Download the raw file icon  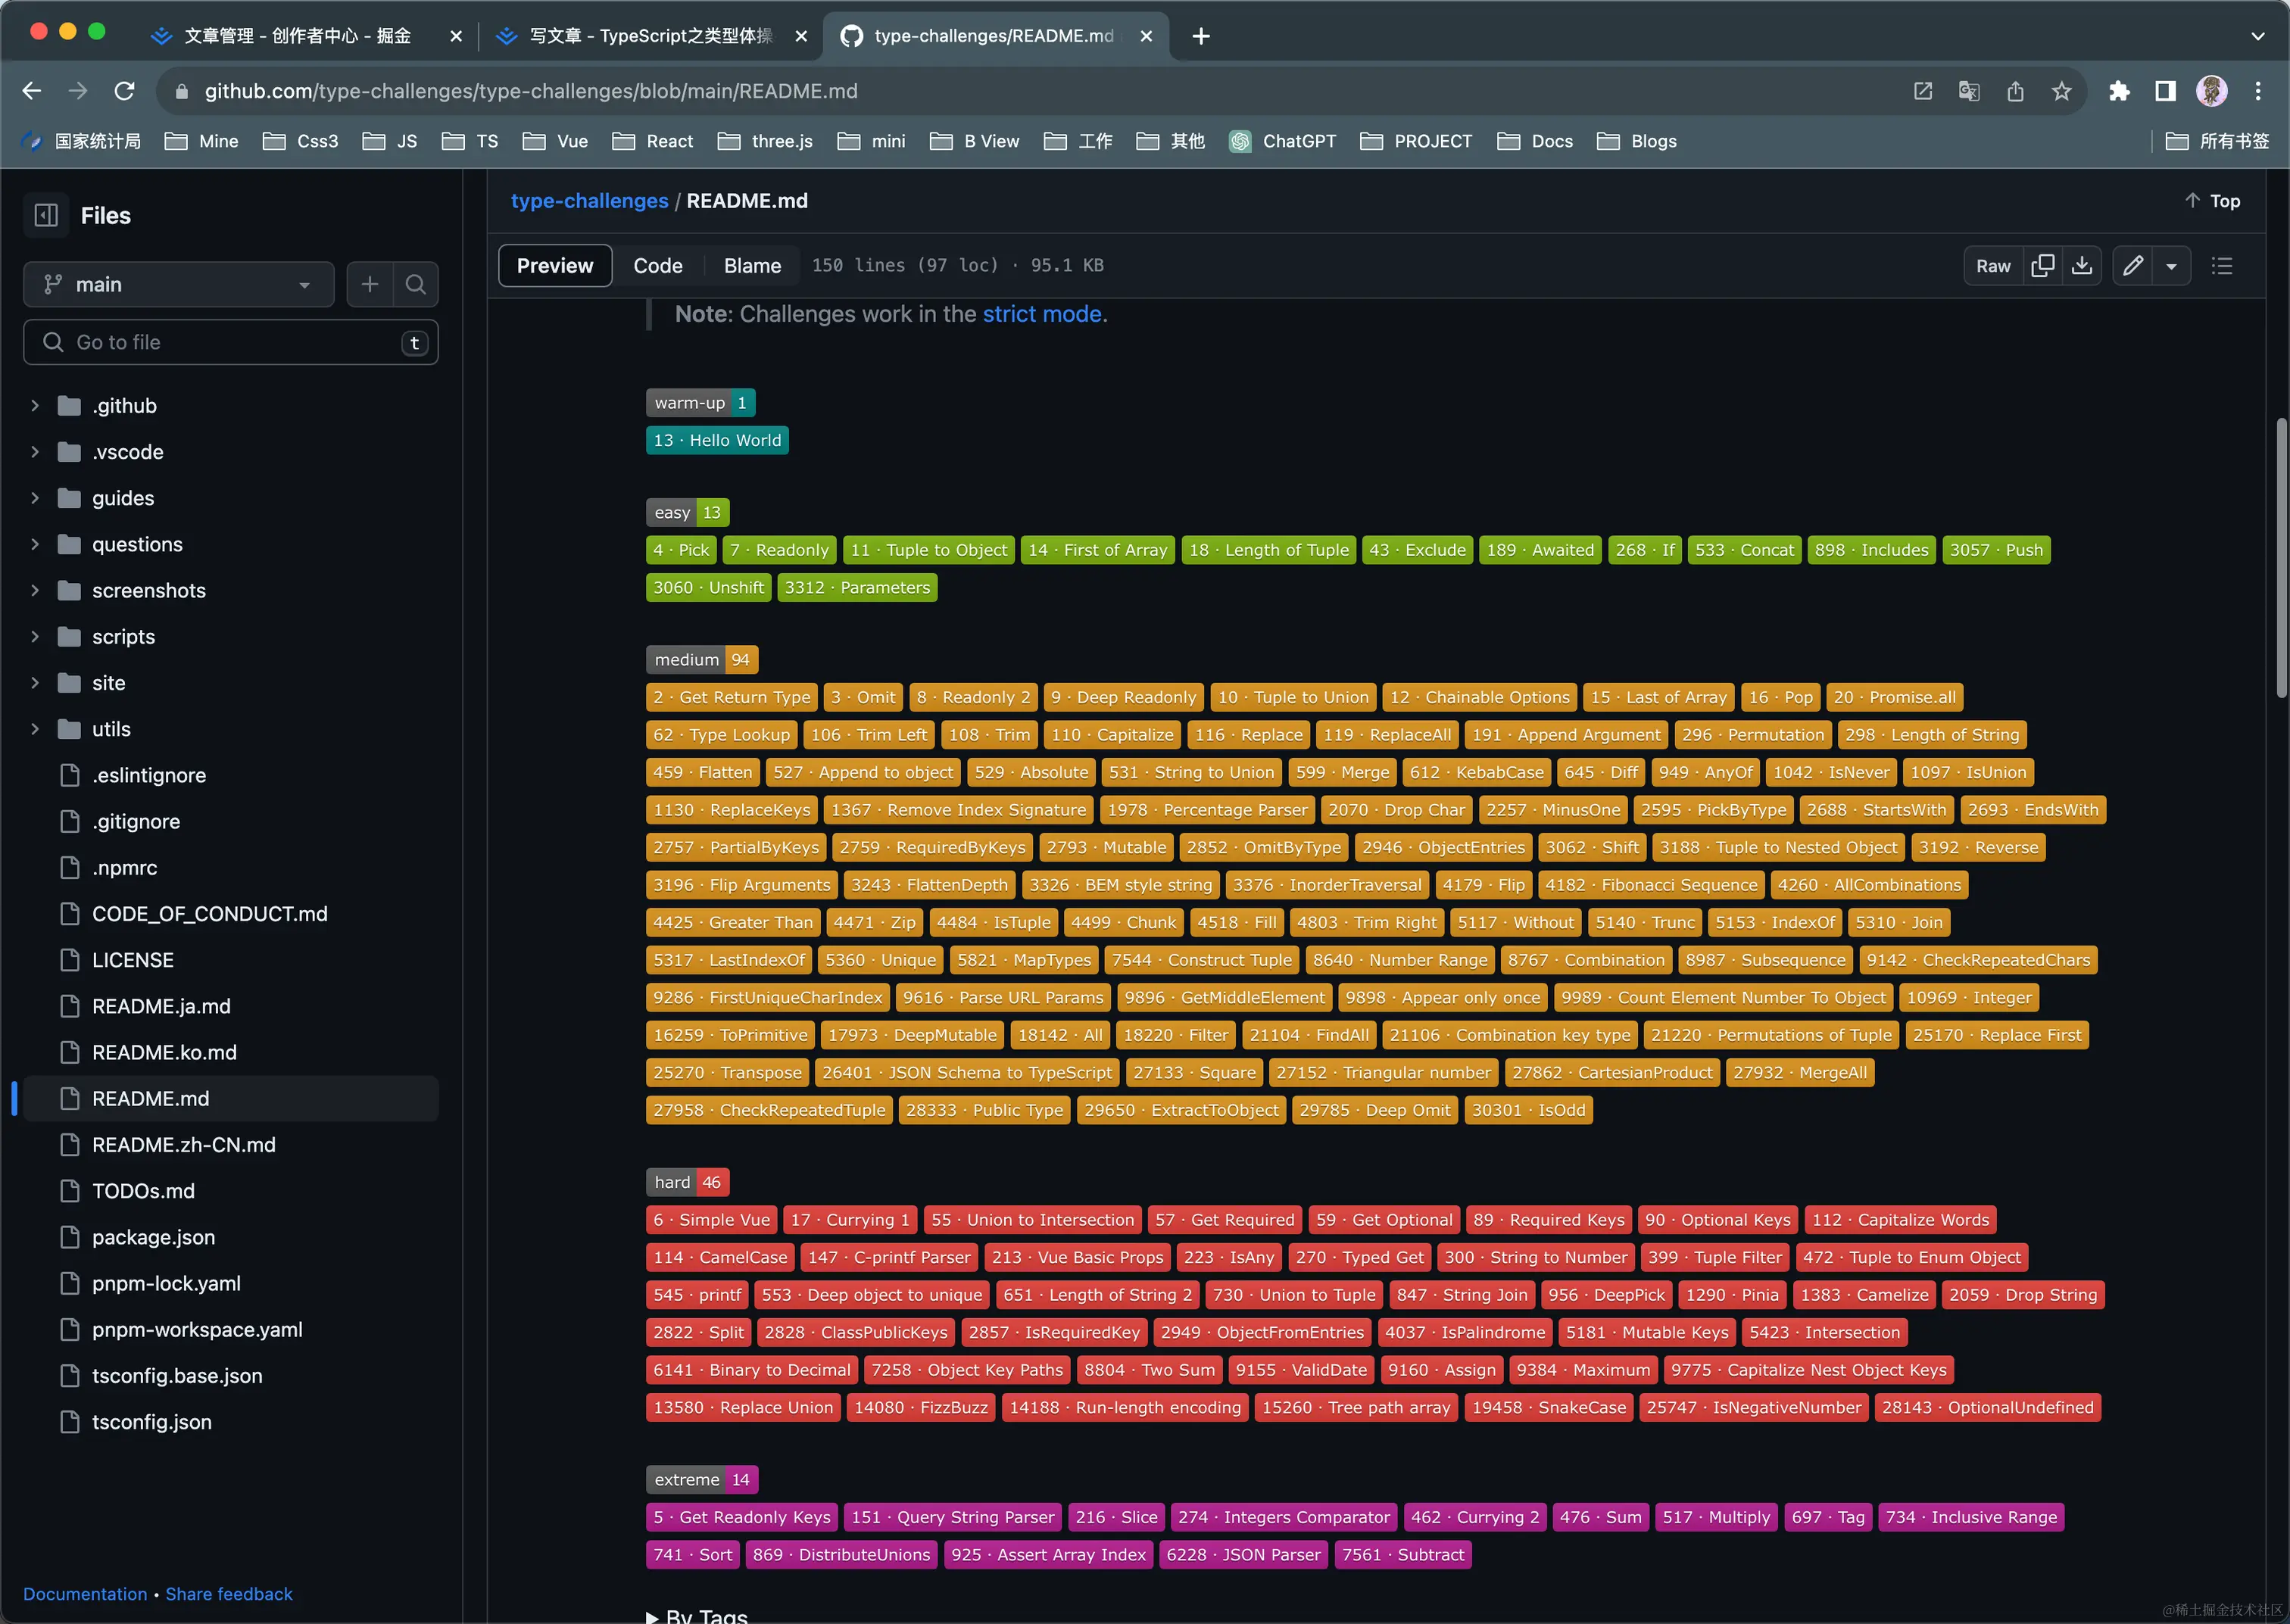(x=2082, y=266)
